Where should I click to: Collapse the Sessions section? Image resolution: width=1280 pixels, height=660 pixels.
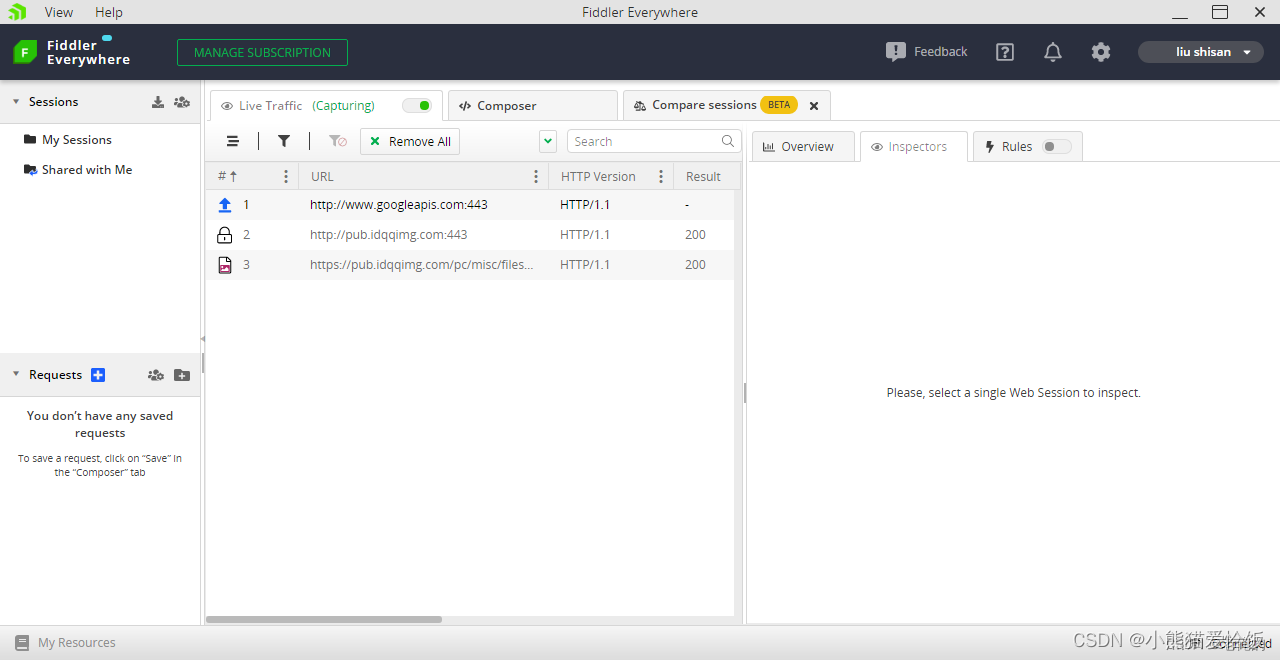point(16,102)
